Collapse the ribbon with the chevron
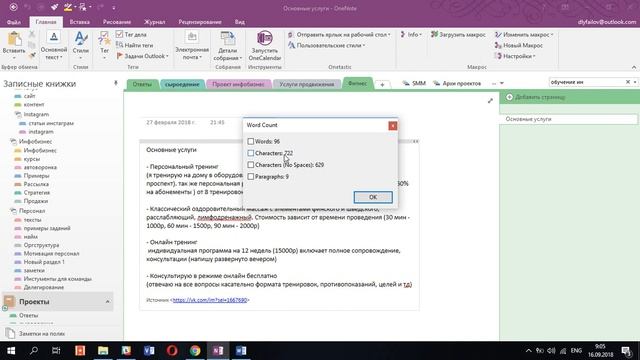The width and height of the screenshot is (640, 360). (634, 67)
